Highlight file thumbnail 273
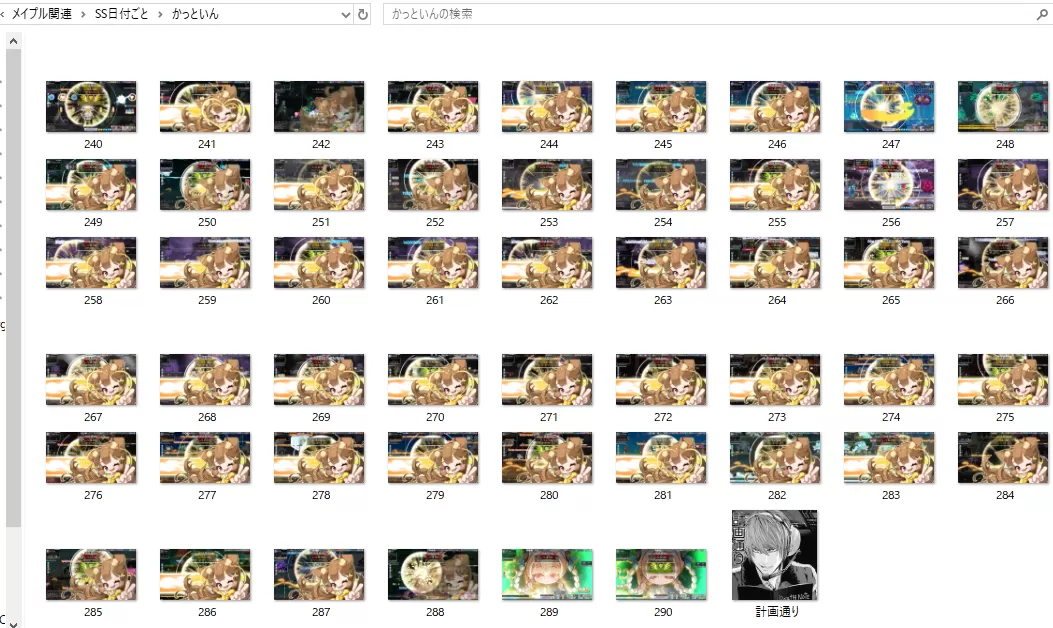 point(775,379)
